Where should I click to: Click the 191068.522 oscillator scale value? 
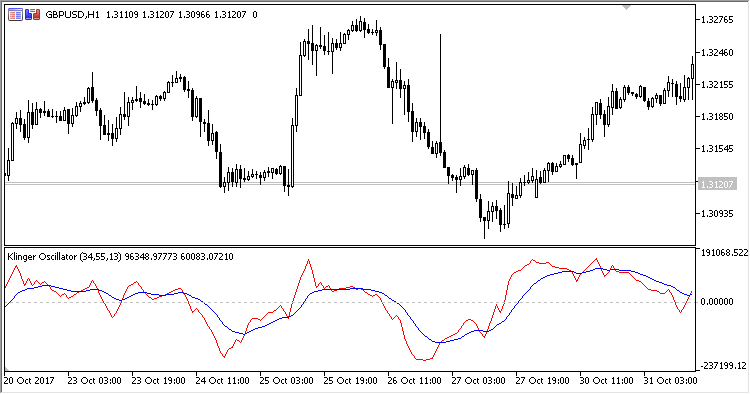(x=724, y=252)
